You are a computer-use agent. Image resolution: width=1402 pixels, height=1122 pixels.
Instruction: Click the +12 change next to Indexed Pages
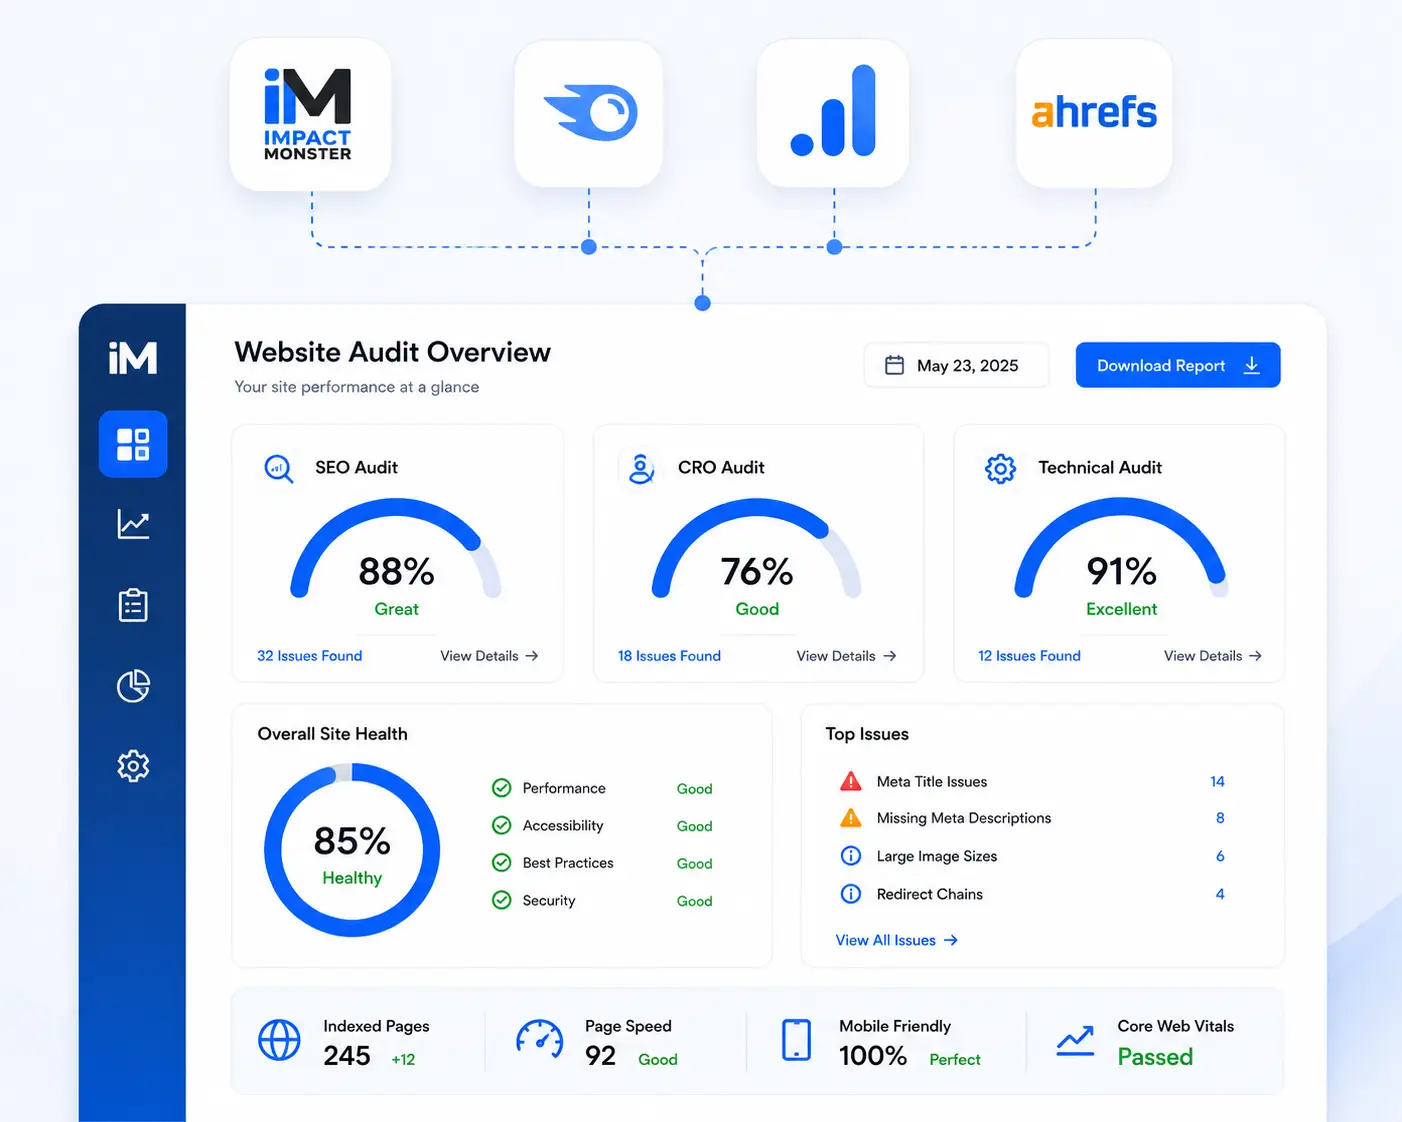point(403,1060)
